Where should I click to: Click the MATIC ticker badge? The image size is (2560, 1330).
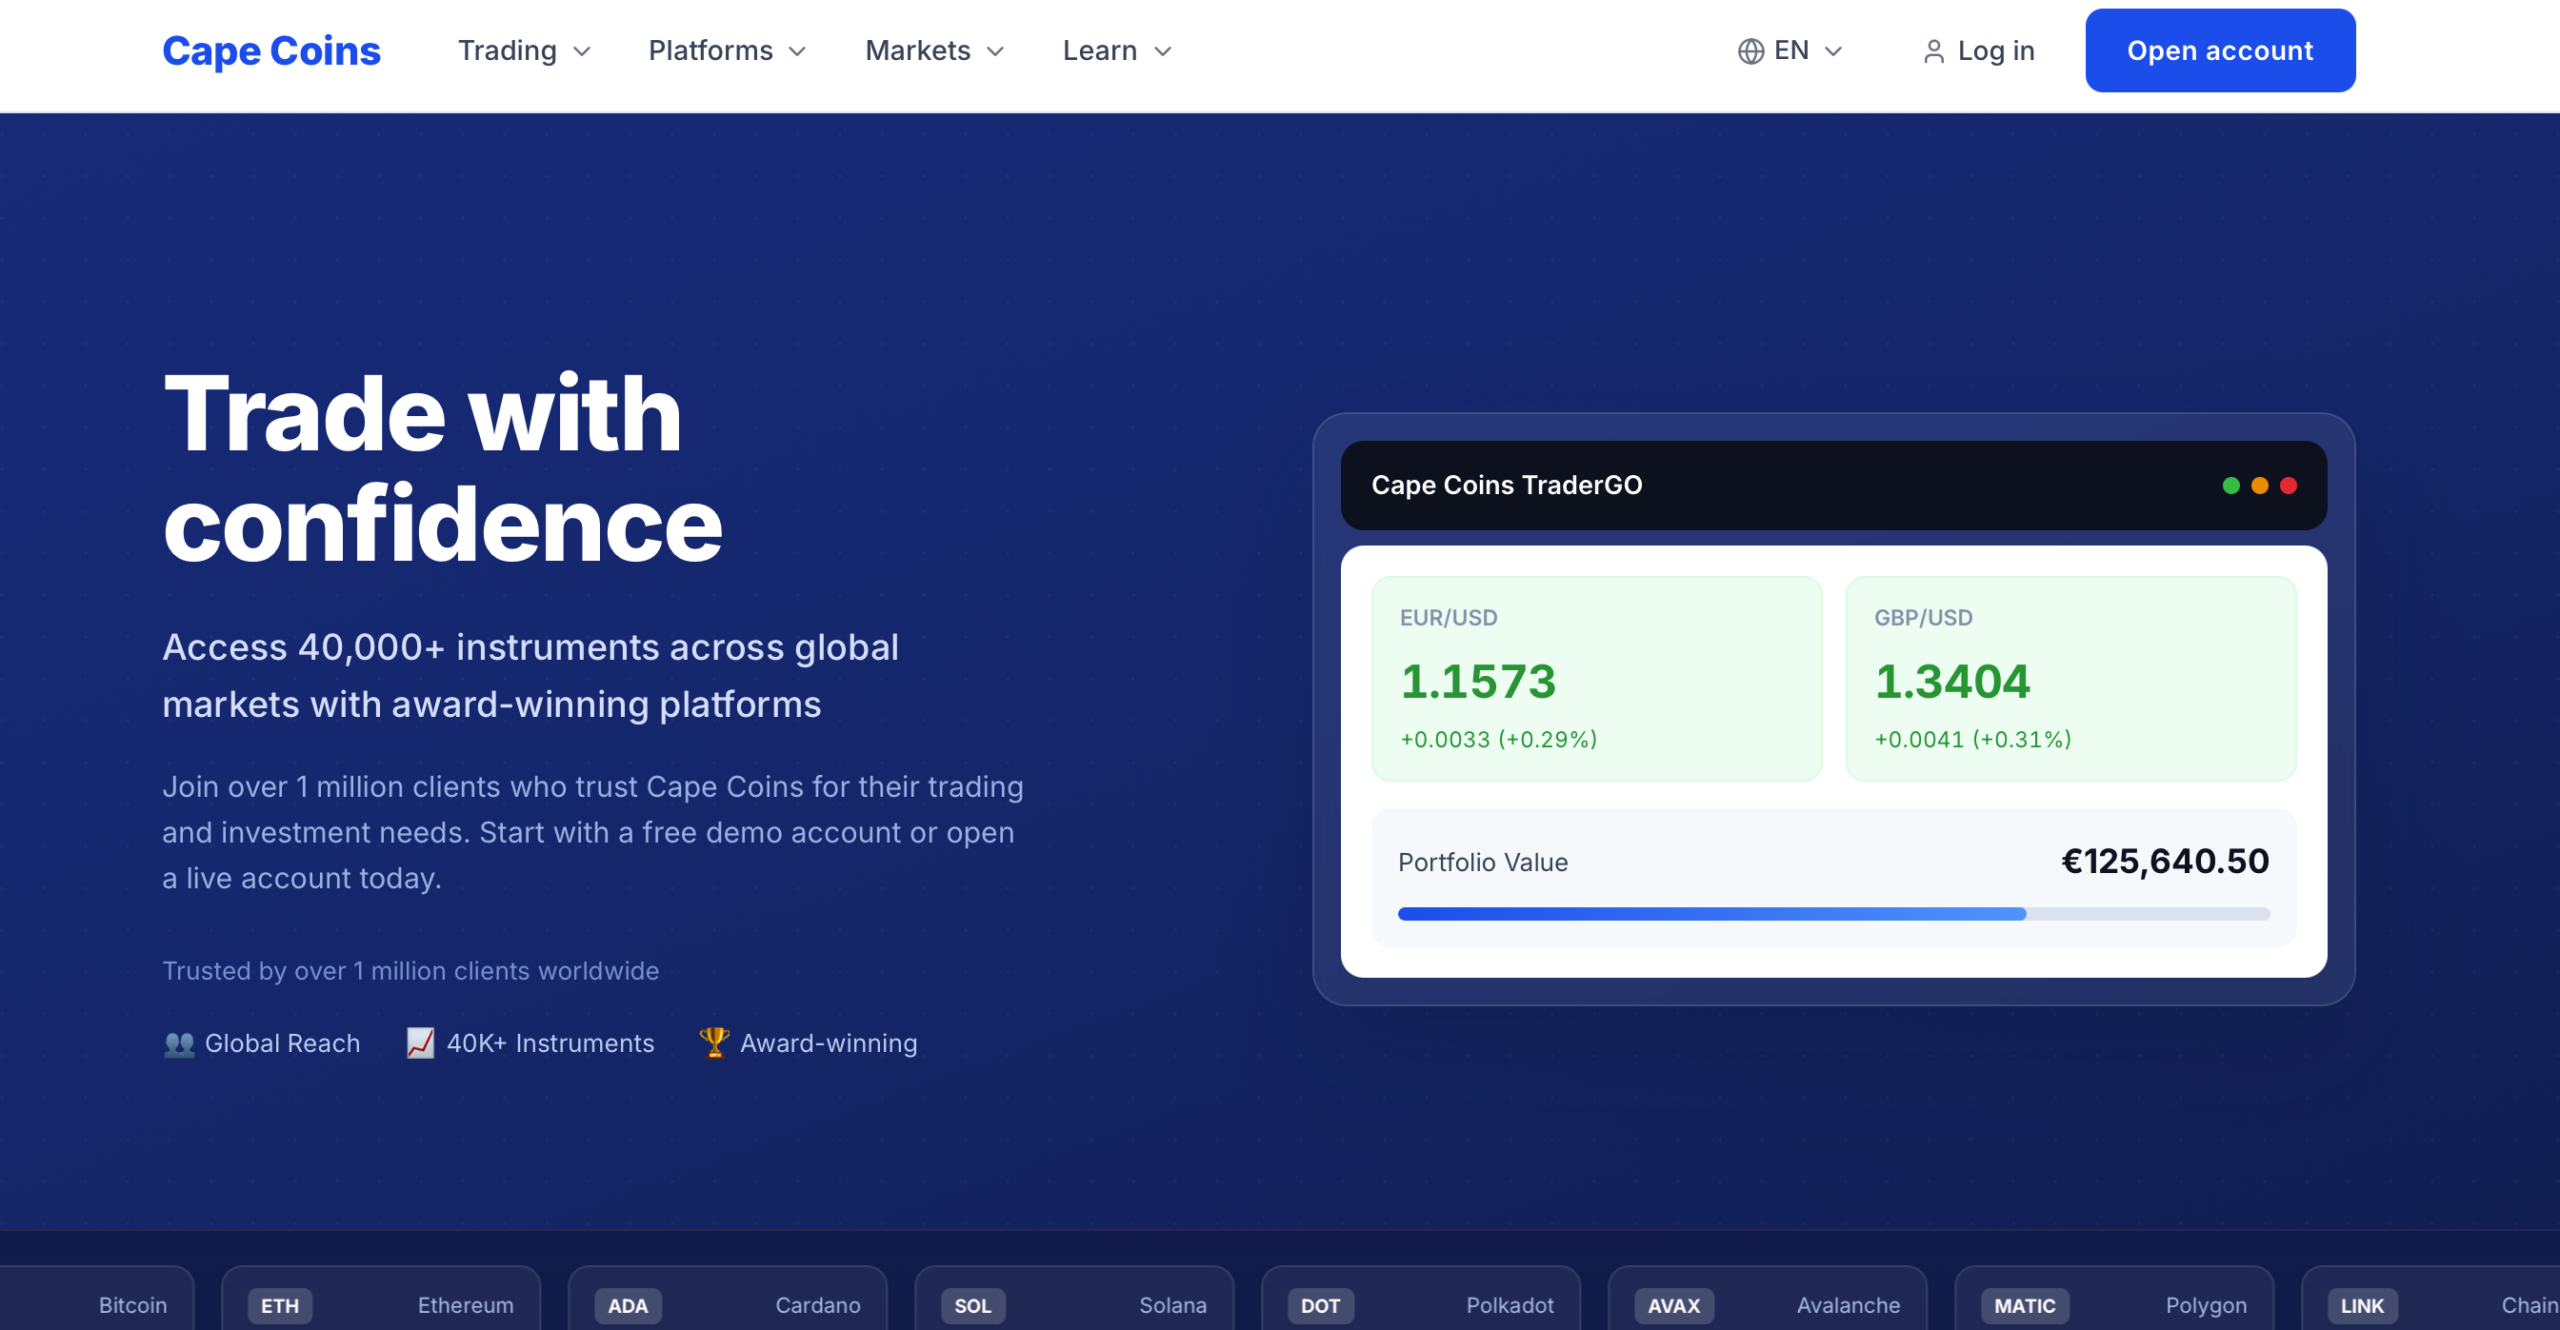pos(2025,1306)
